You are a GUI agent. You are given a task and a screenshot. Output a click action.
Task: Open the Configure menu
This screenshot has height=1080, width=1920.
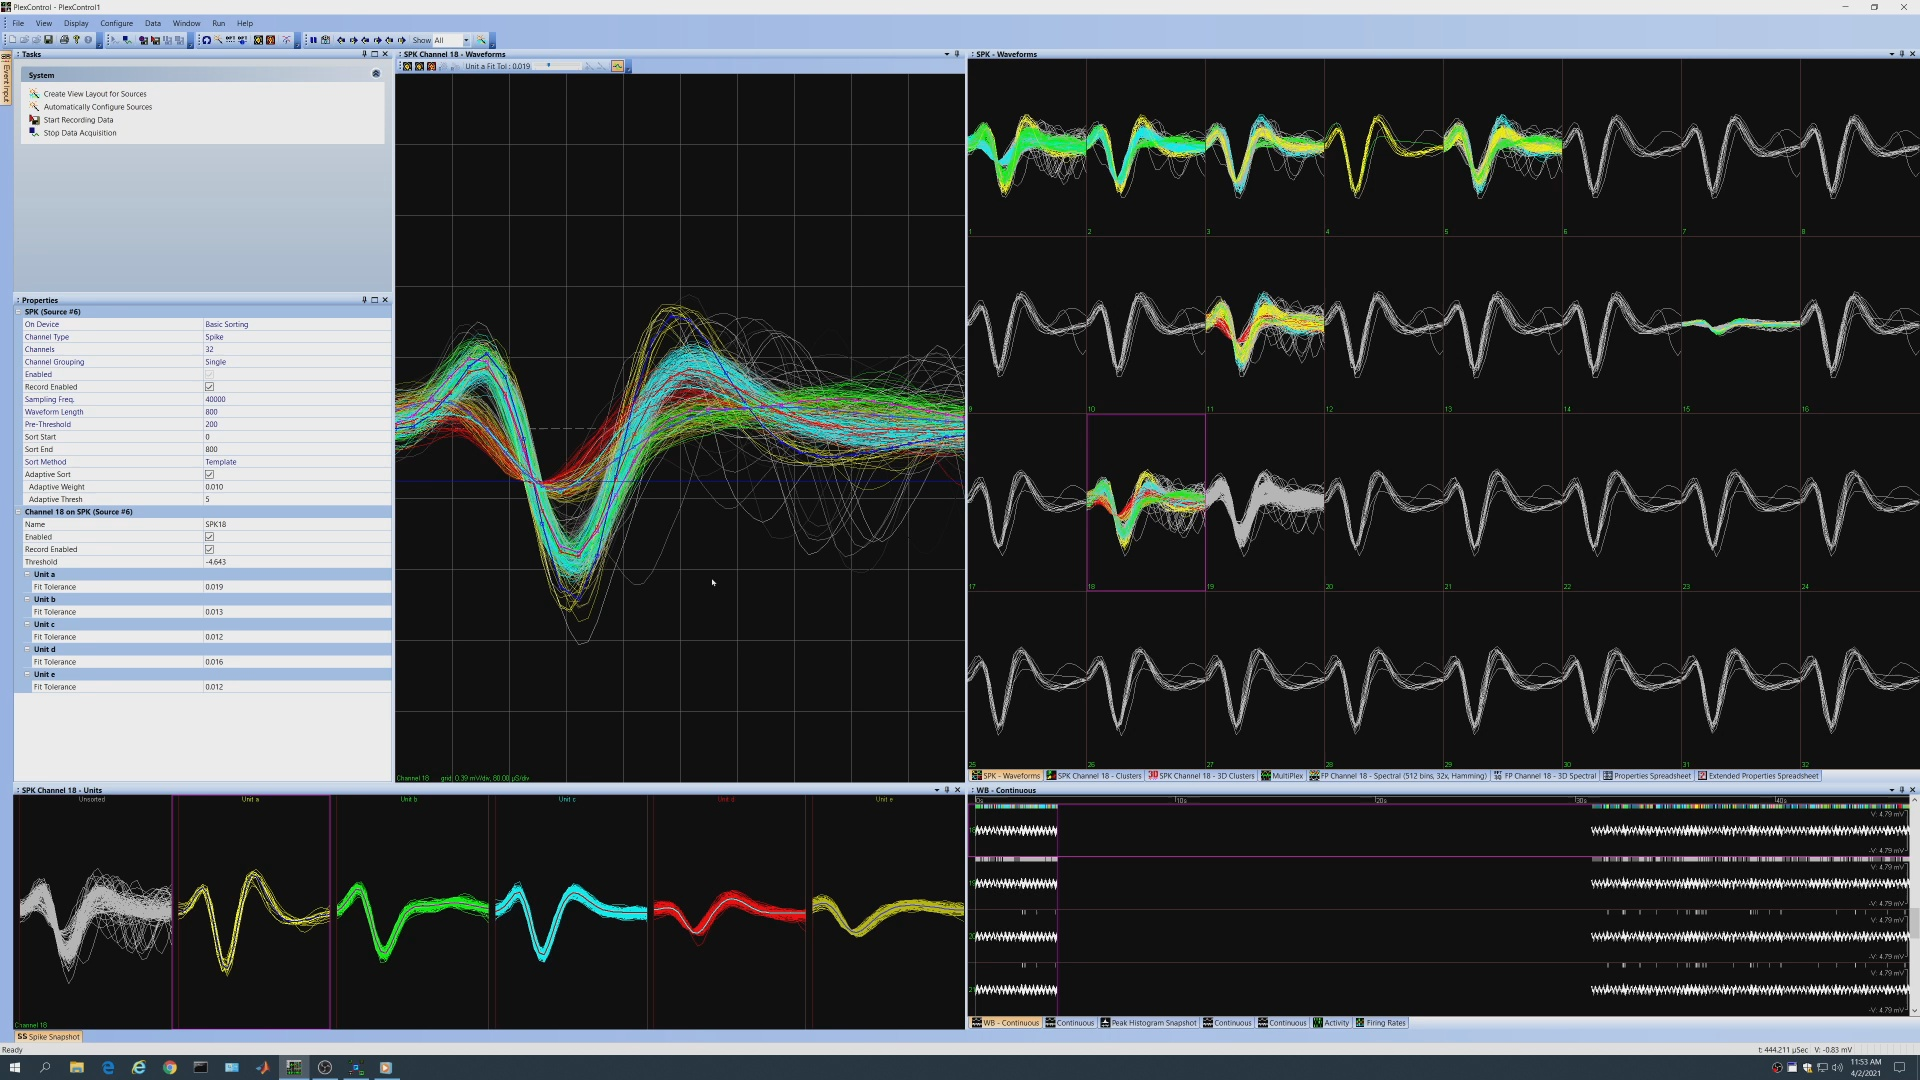coord(116,23)
